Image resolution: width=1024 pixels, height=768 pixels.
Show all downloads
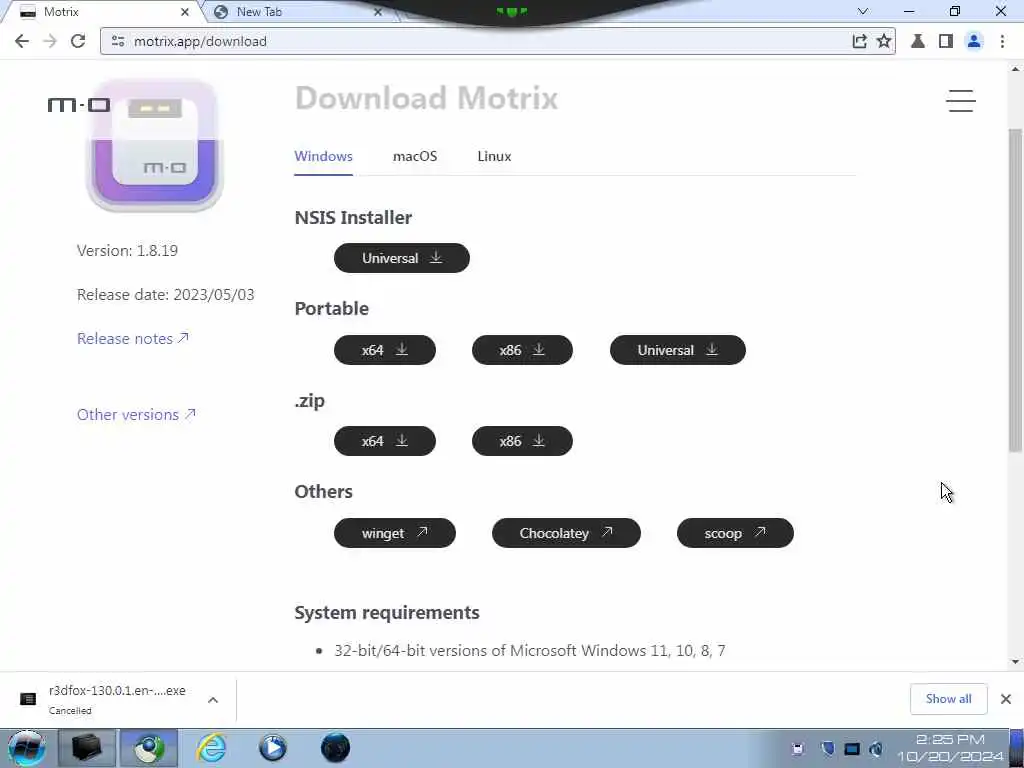948,699
